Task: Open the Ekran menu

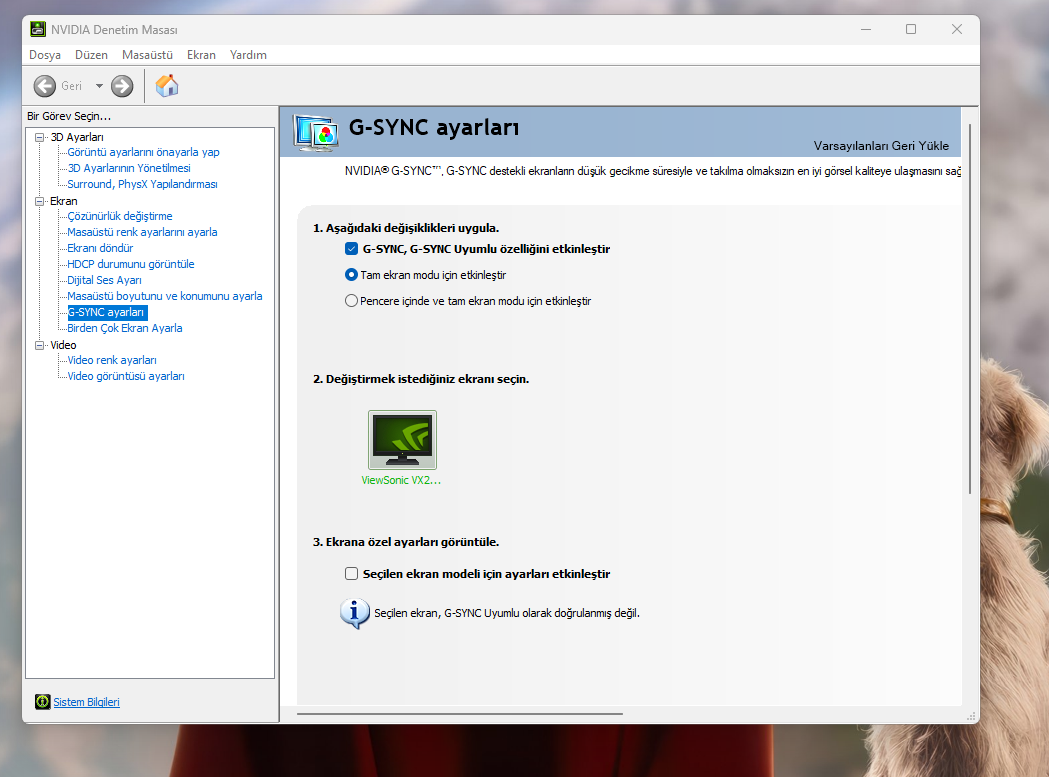Action: (x=201, y=55)
